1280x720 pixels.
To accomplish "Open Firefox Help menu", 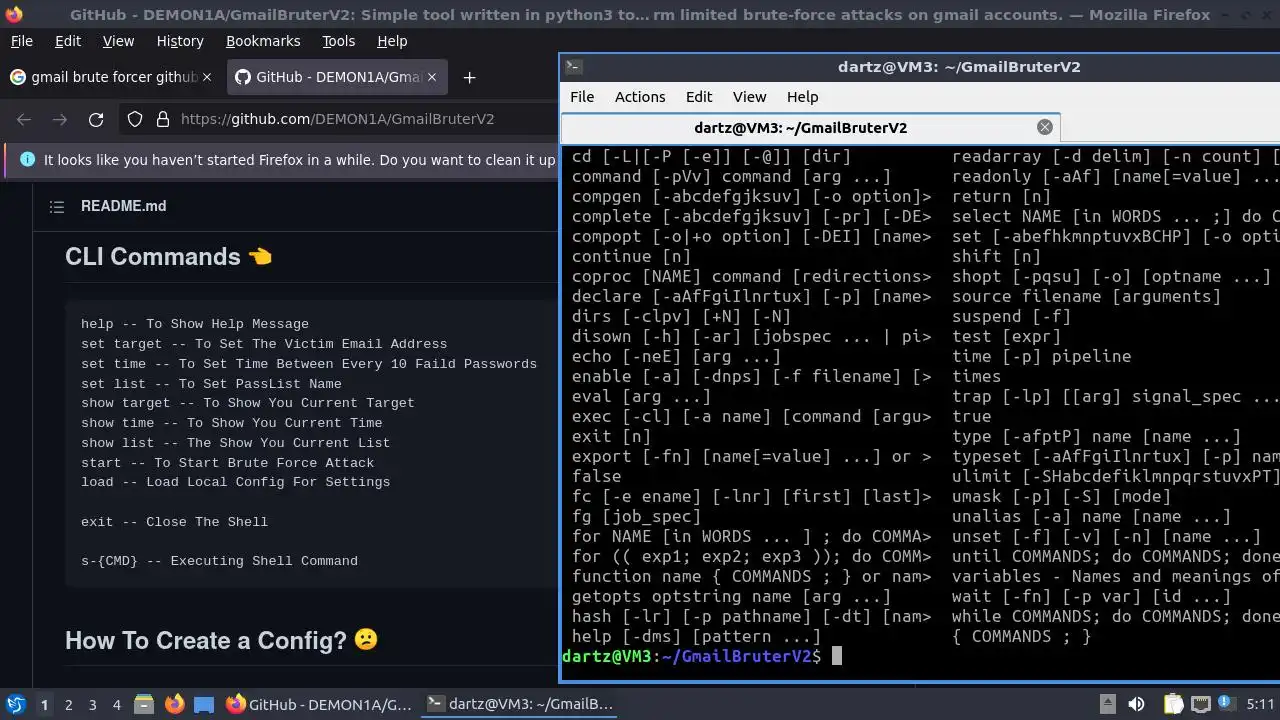I will pos(392,41).
